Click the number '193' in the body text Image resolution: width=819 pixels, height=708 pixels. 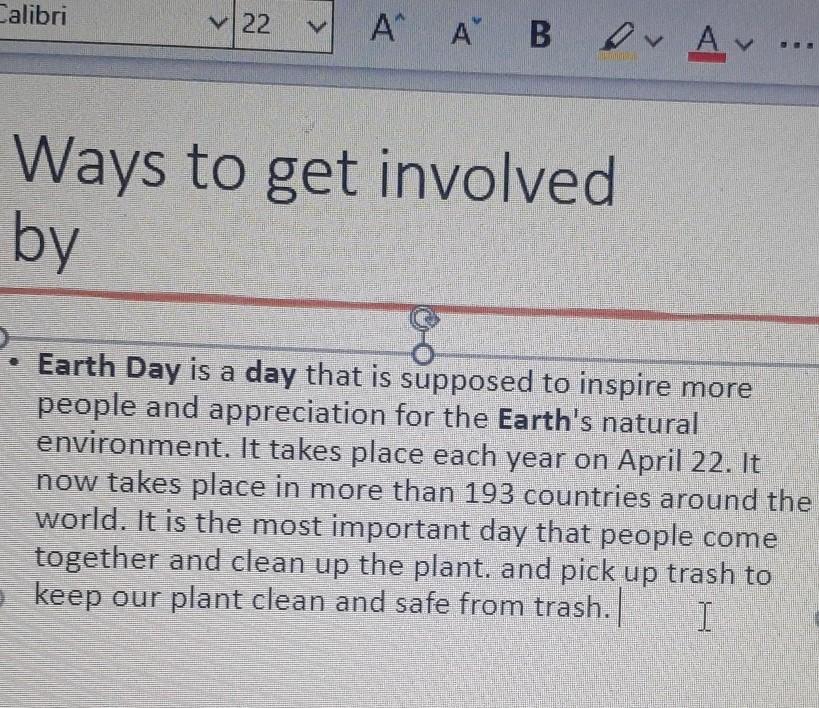click(x=489, y=493)
